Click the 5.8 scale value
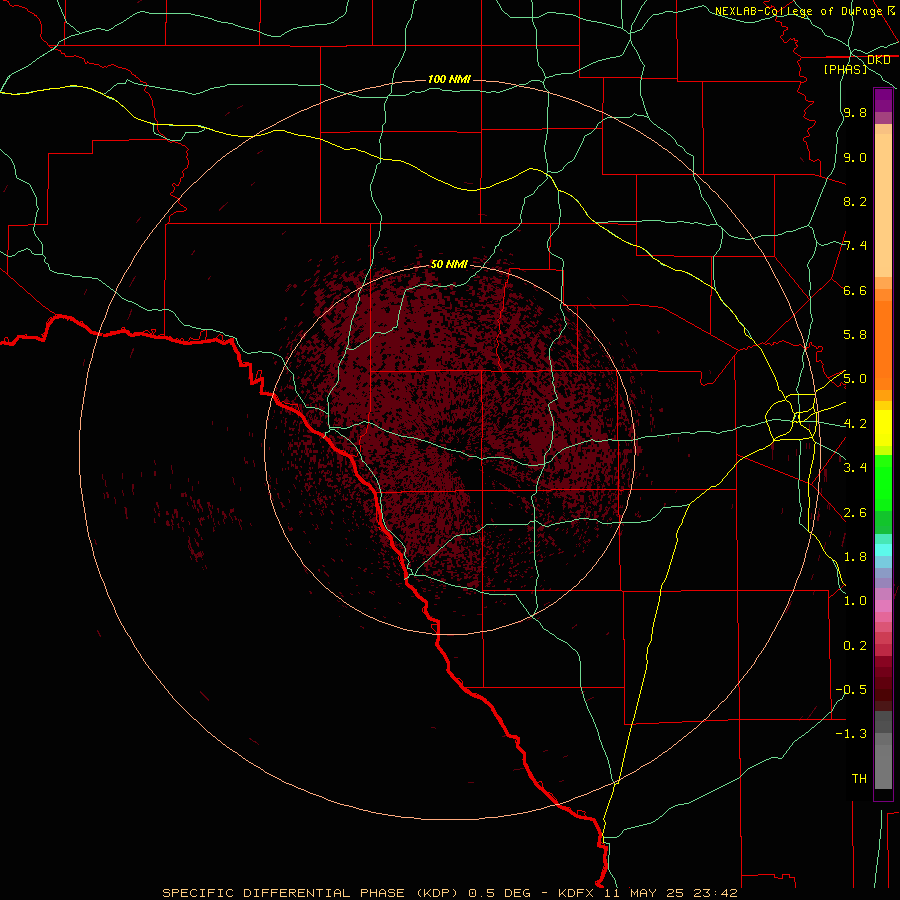 pyautogui.click(x=855, y=335)
